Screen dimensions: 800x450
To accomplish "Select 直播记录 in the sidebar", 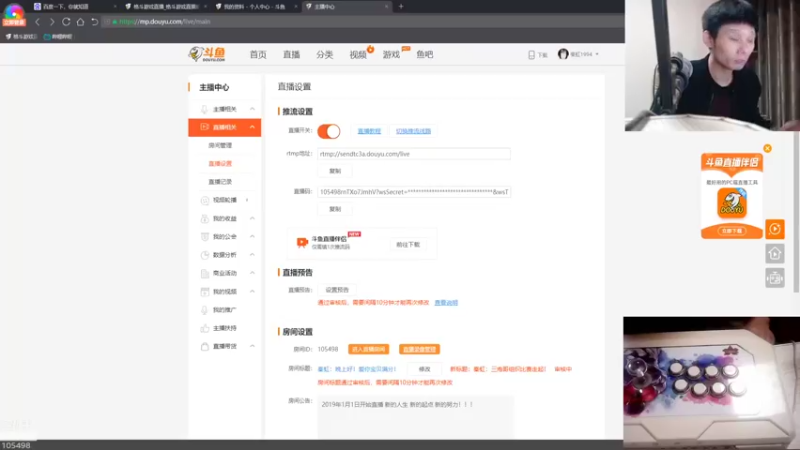I will pos(220,182).
